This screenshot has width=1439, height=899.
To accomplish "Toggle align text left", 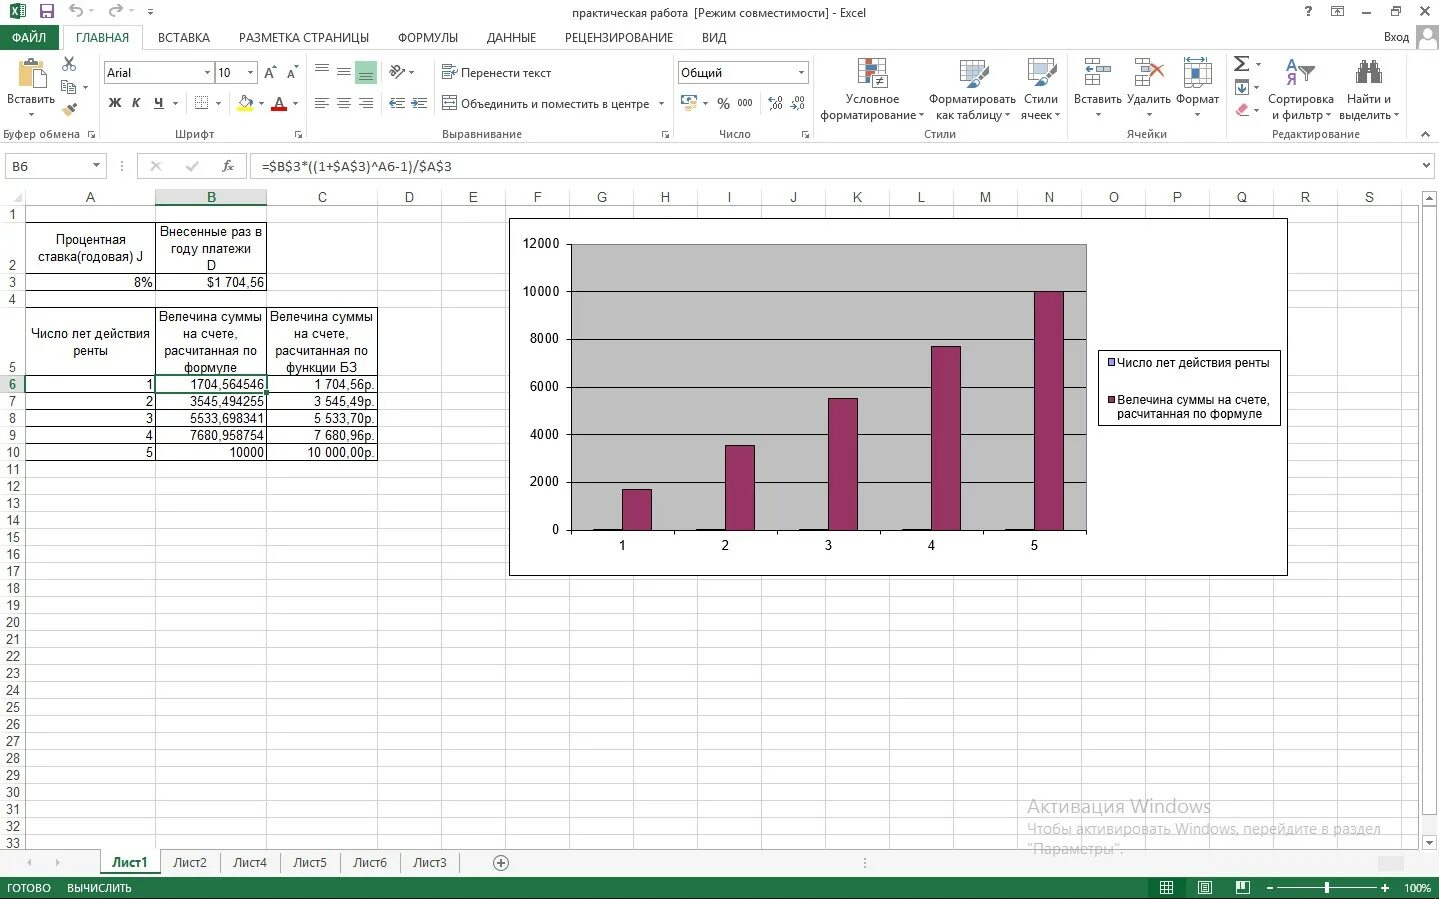I will click(322, 103).
